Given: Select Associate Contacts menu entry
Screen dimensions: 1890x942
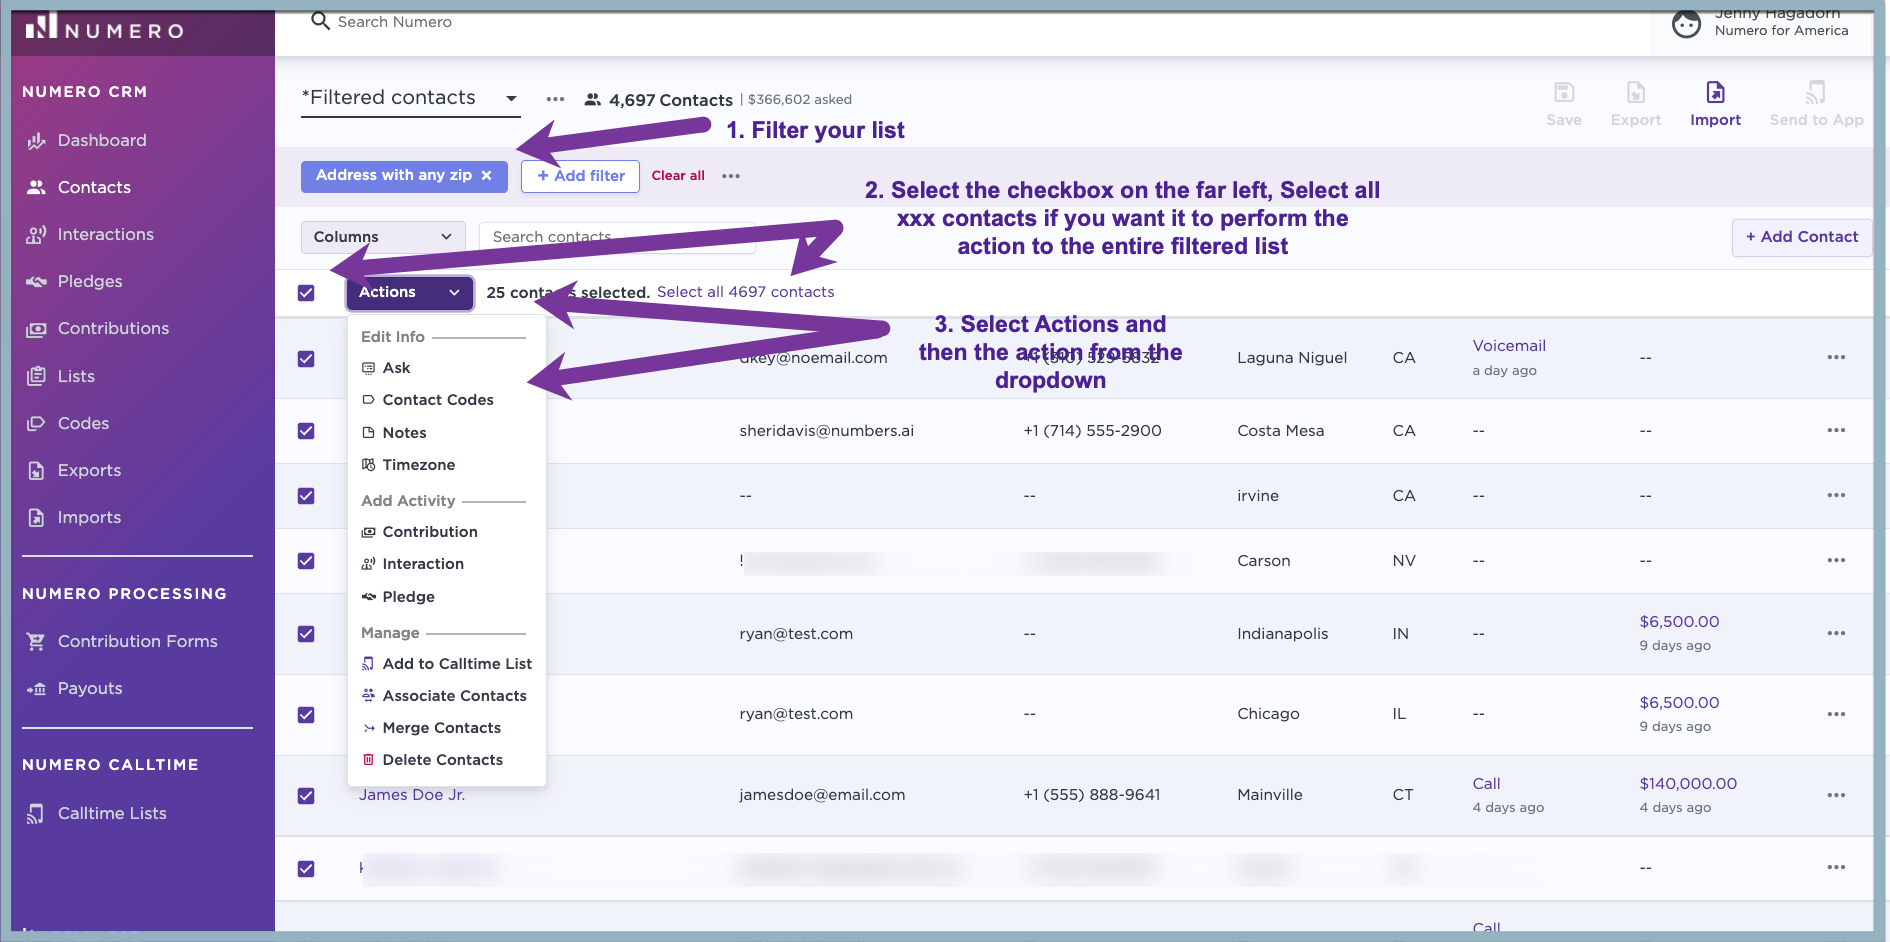Looking at the screenshot, I should [454, 696].
